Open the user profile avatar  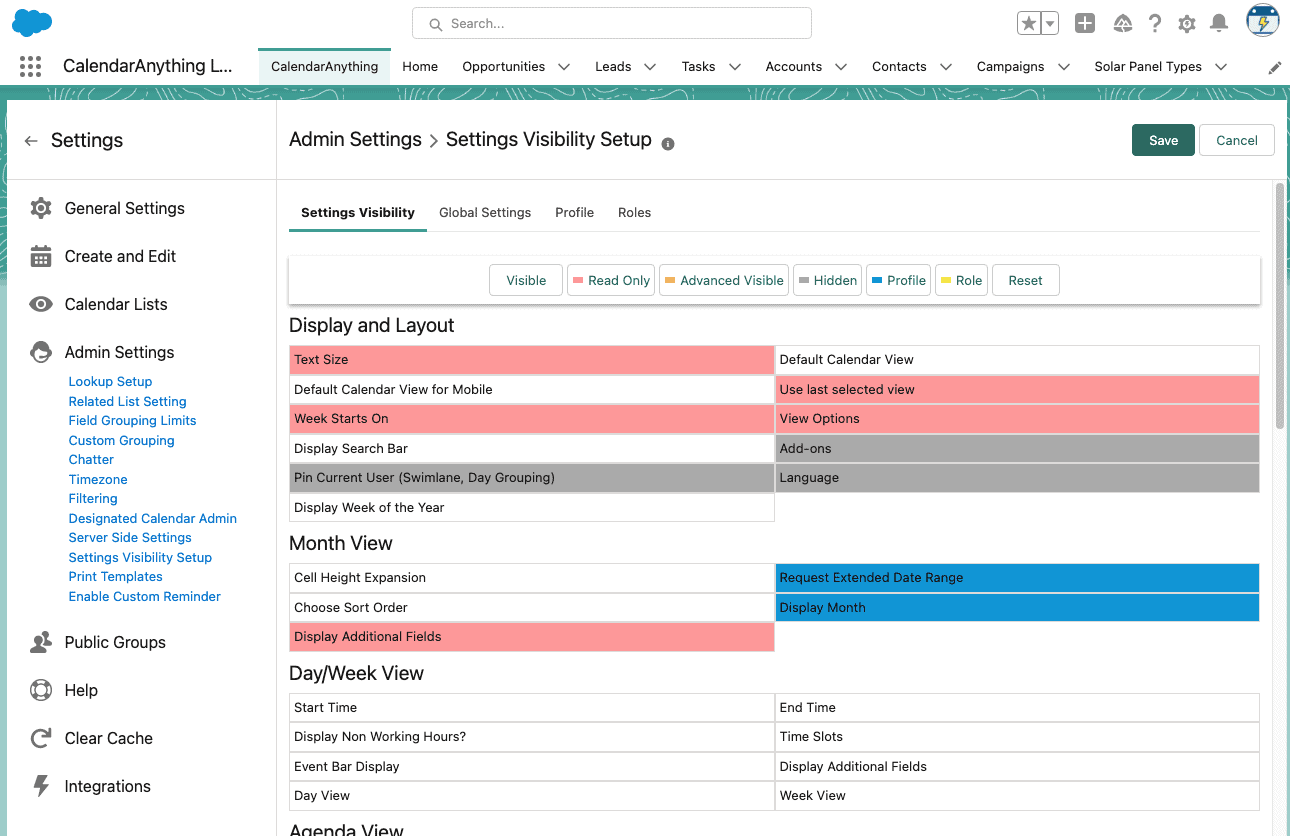click(x=1263, y=21)
